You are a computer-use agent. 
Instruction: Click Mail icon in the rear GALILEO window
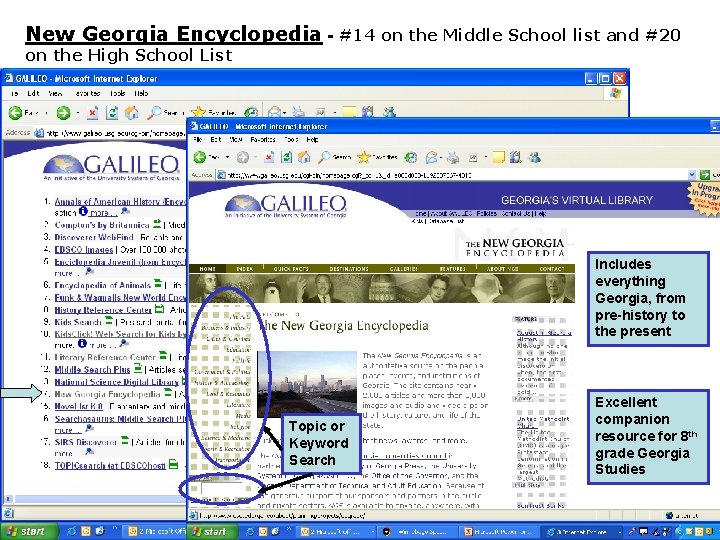274,112
